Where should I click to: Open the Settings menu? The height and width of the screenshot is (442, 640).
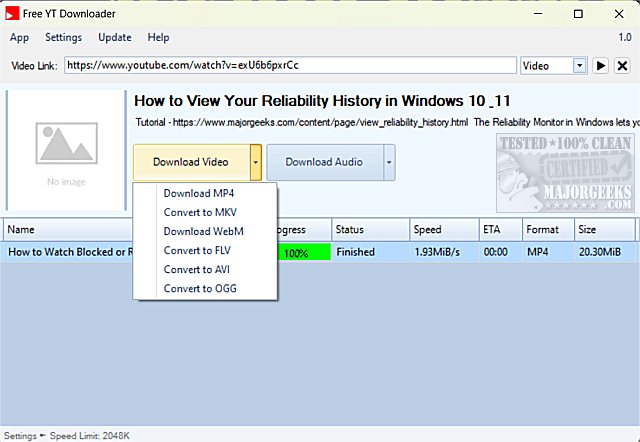coord(63,38)
